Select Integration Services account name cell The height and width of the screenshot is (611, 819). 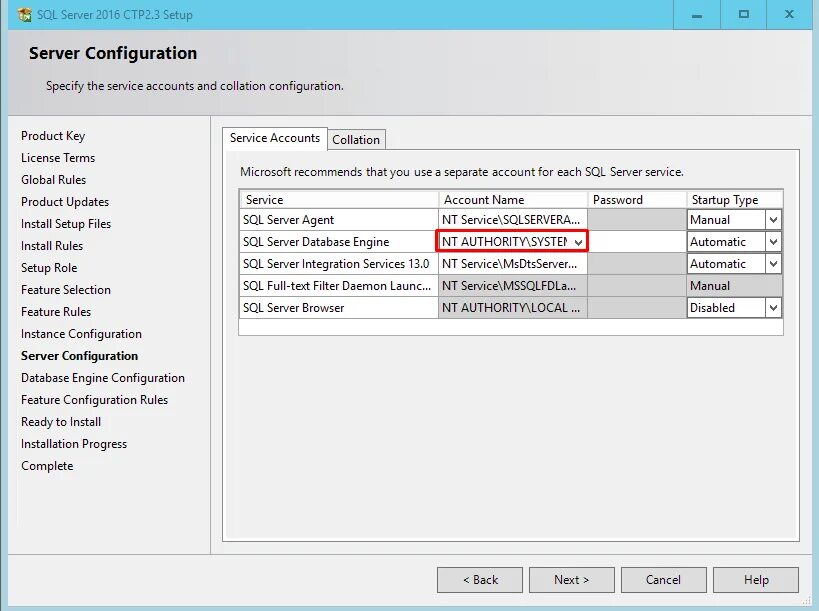coord(512,264)
